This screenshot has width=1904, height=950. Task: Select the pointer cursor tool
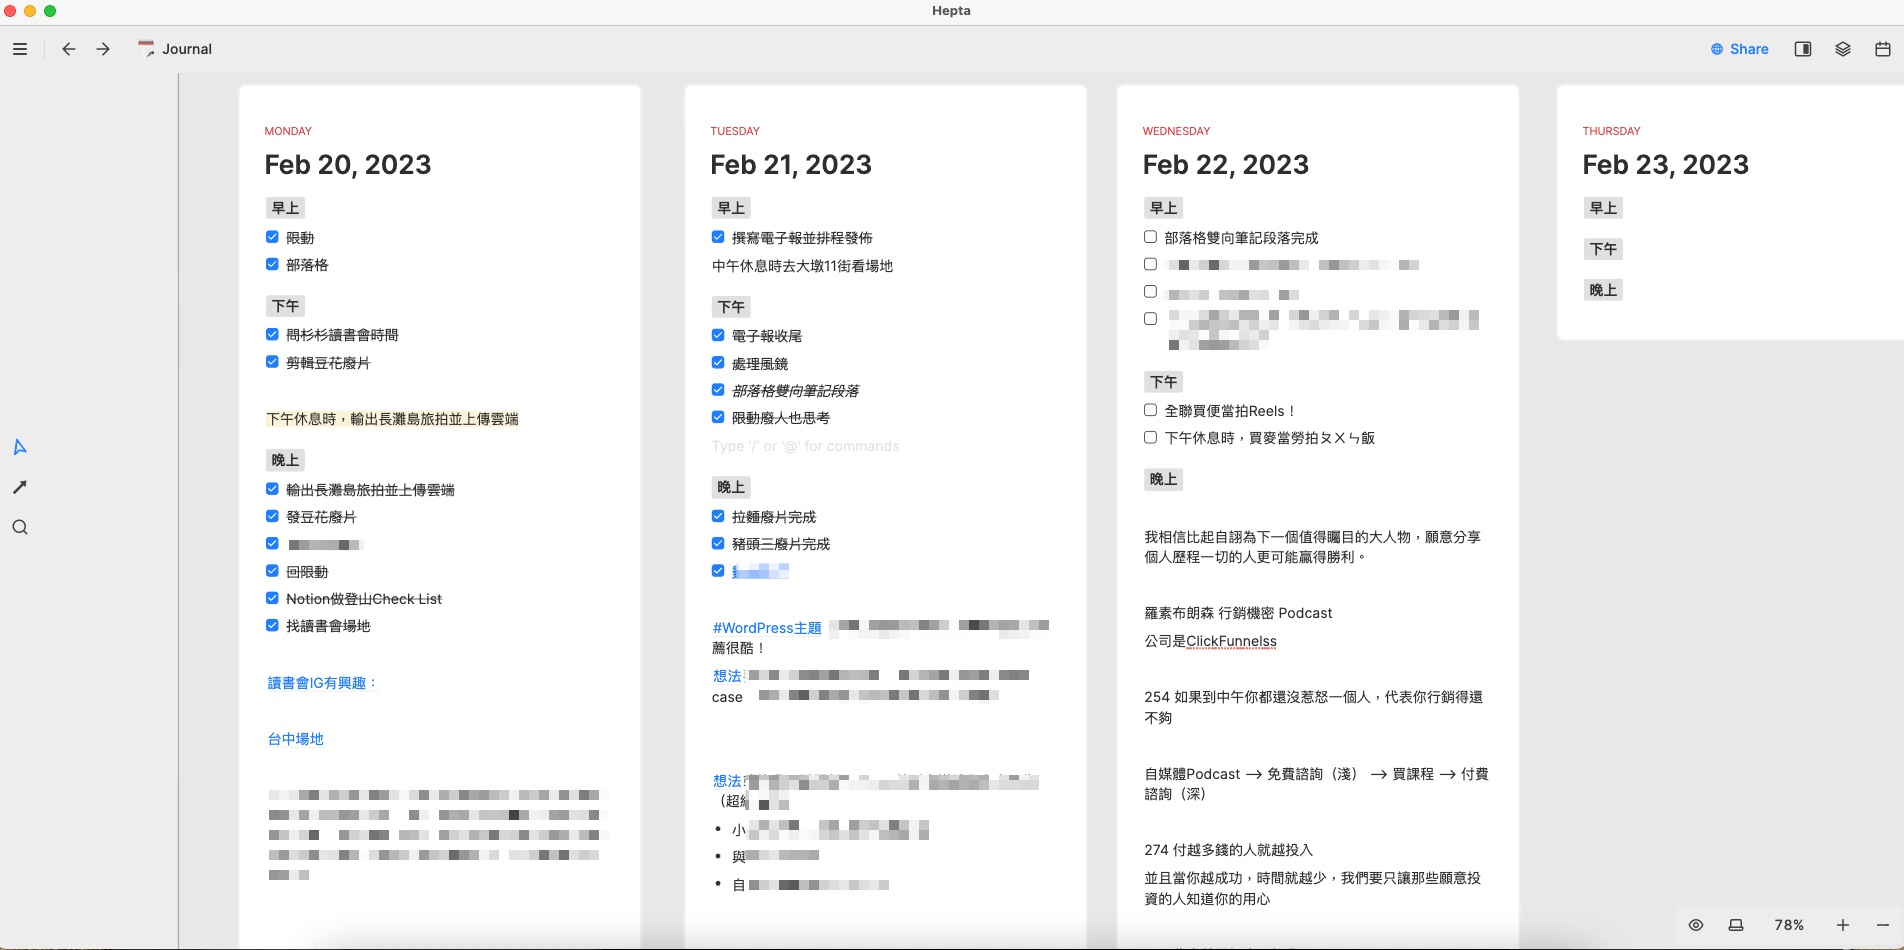click(x=20, y=447)
